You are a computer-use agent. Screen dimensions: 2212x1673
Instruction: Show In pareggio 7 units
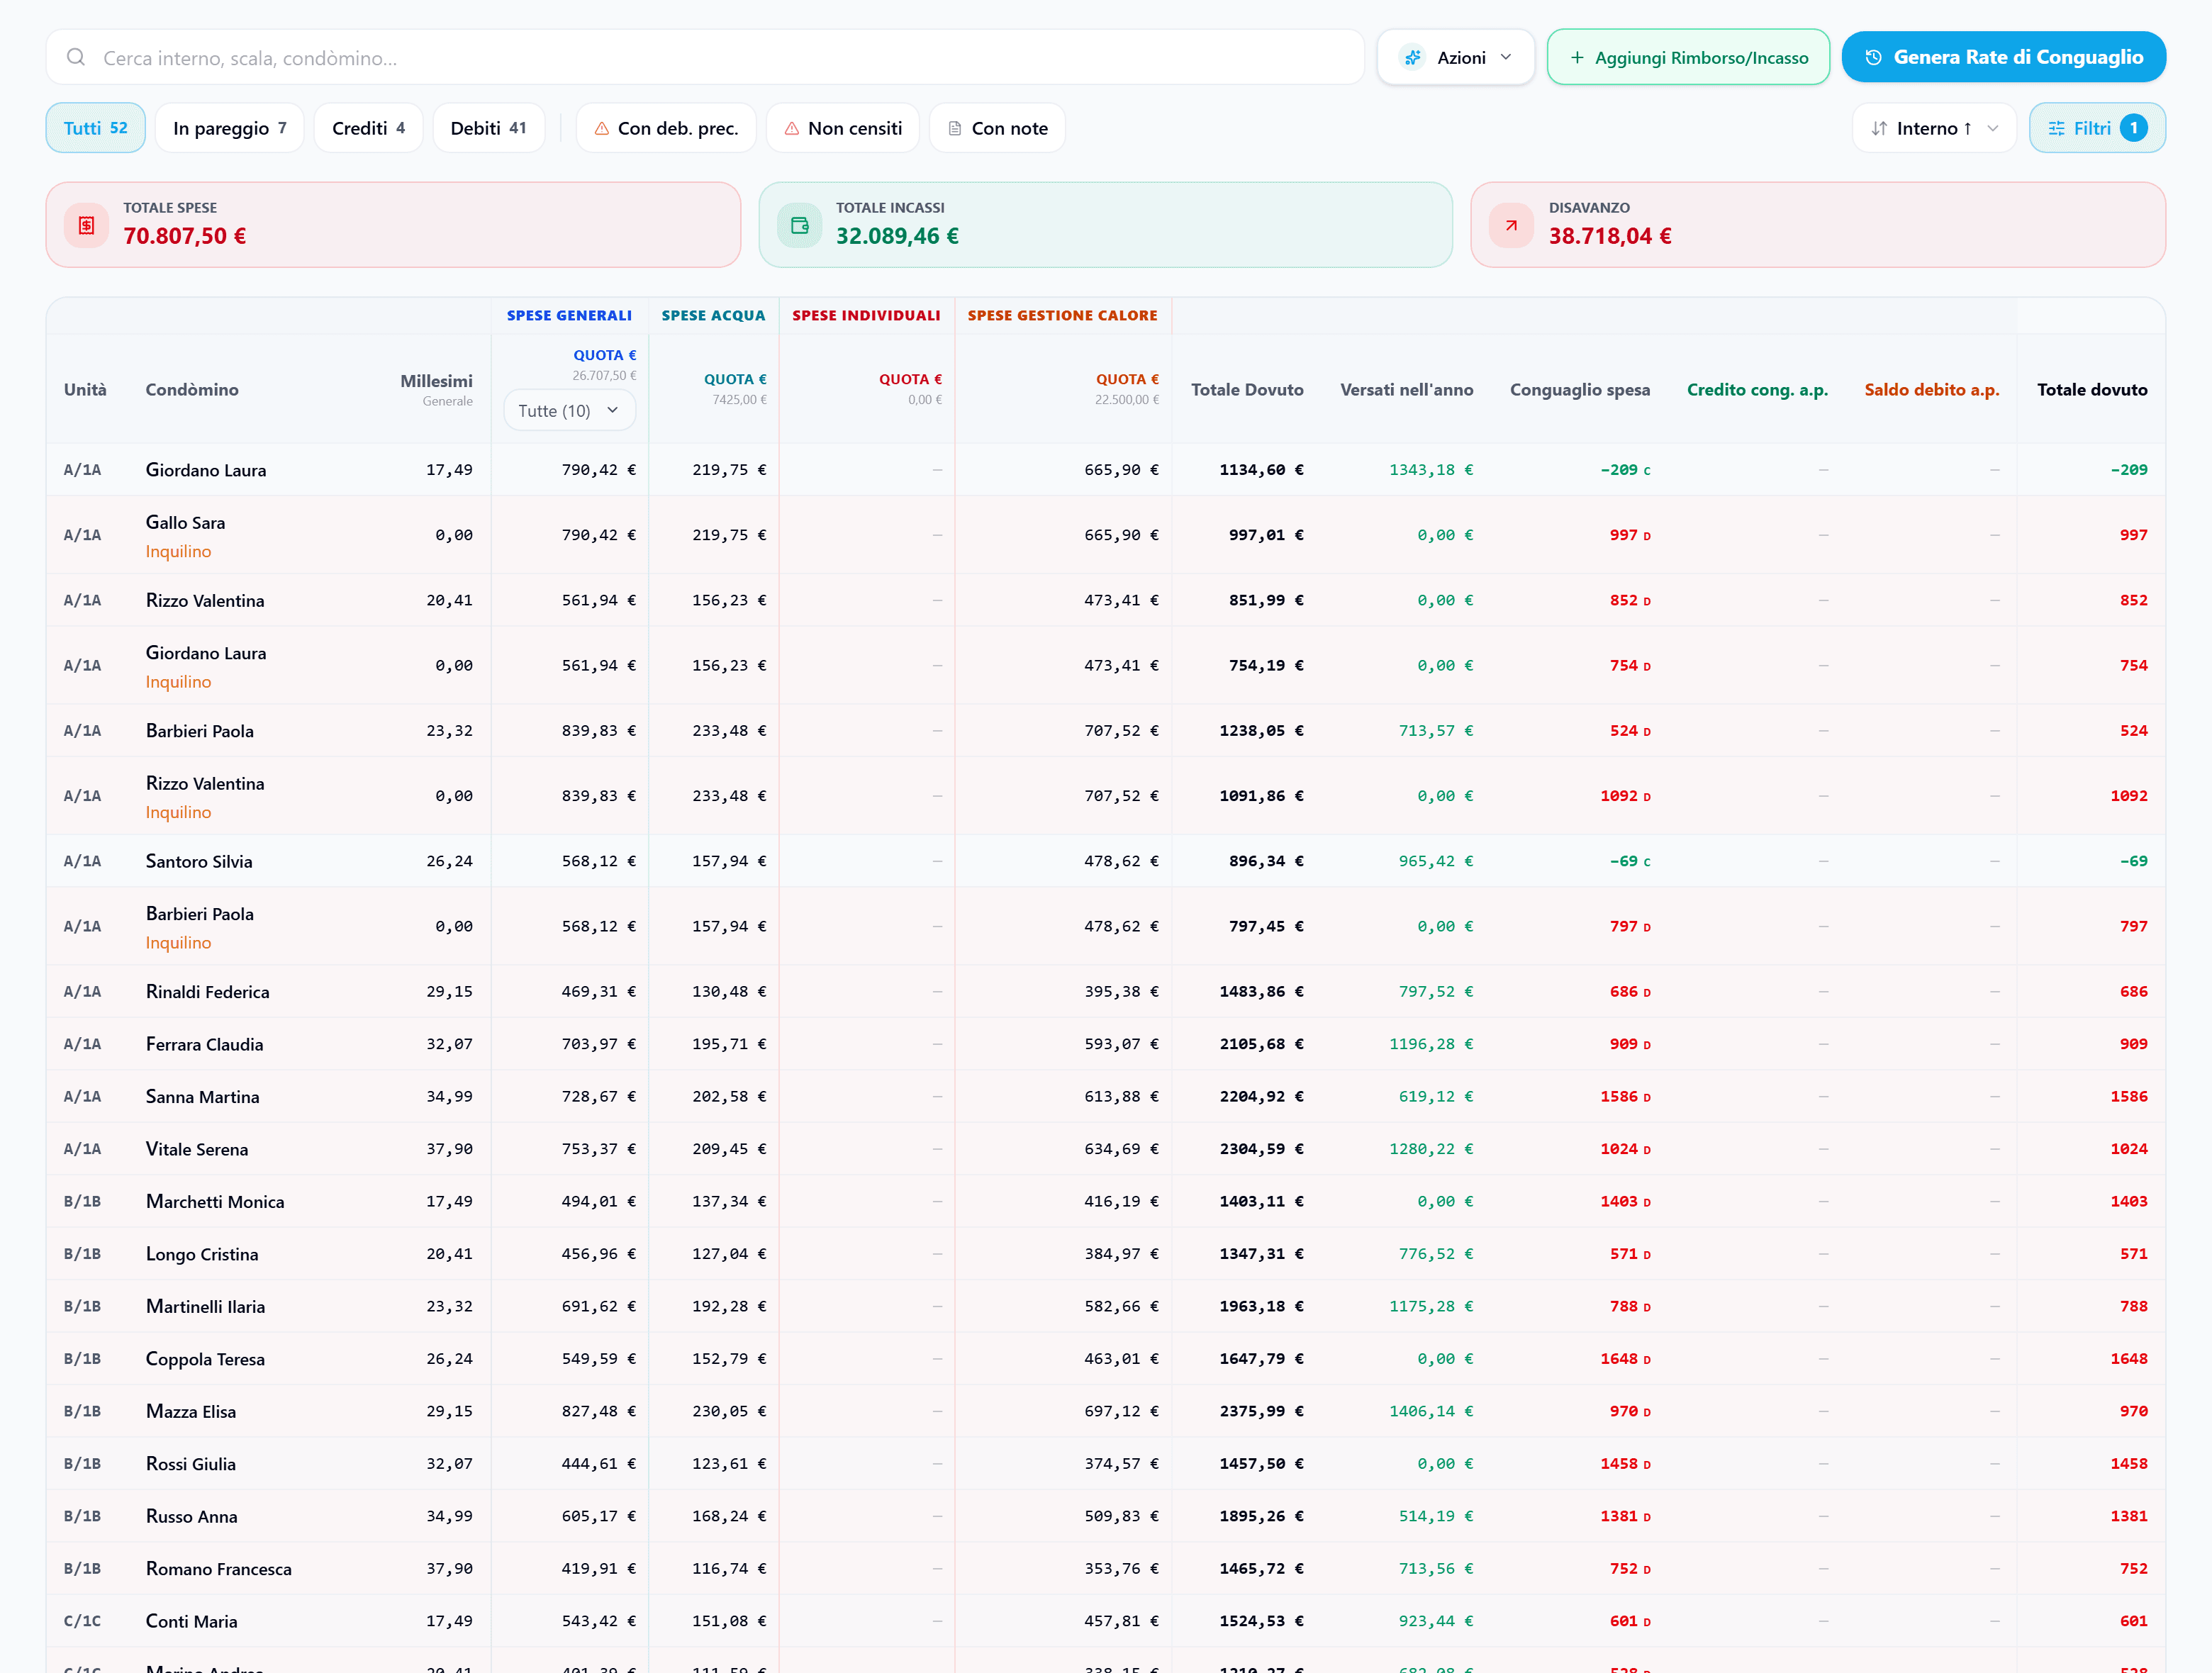coord(230,128)
